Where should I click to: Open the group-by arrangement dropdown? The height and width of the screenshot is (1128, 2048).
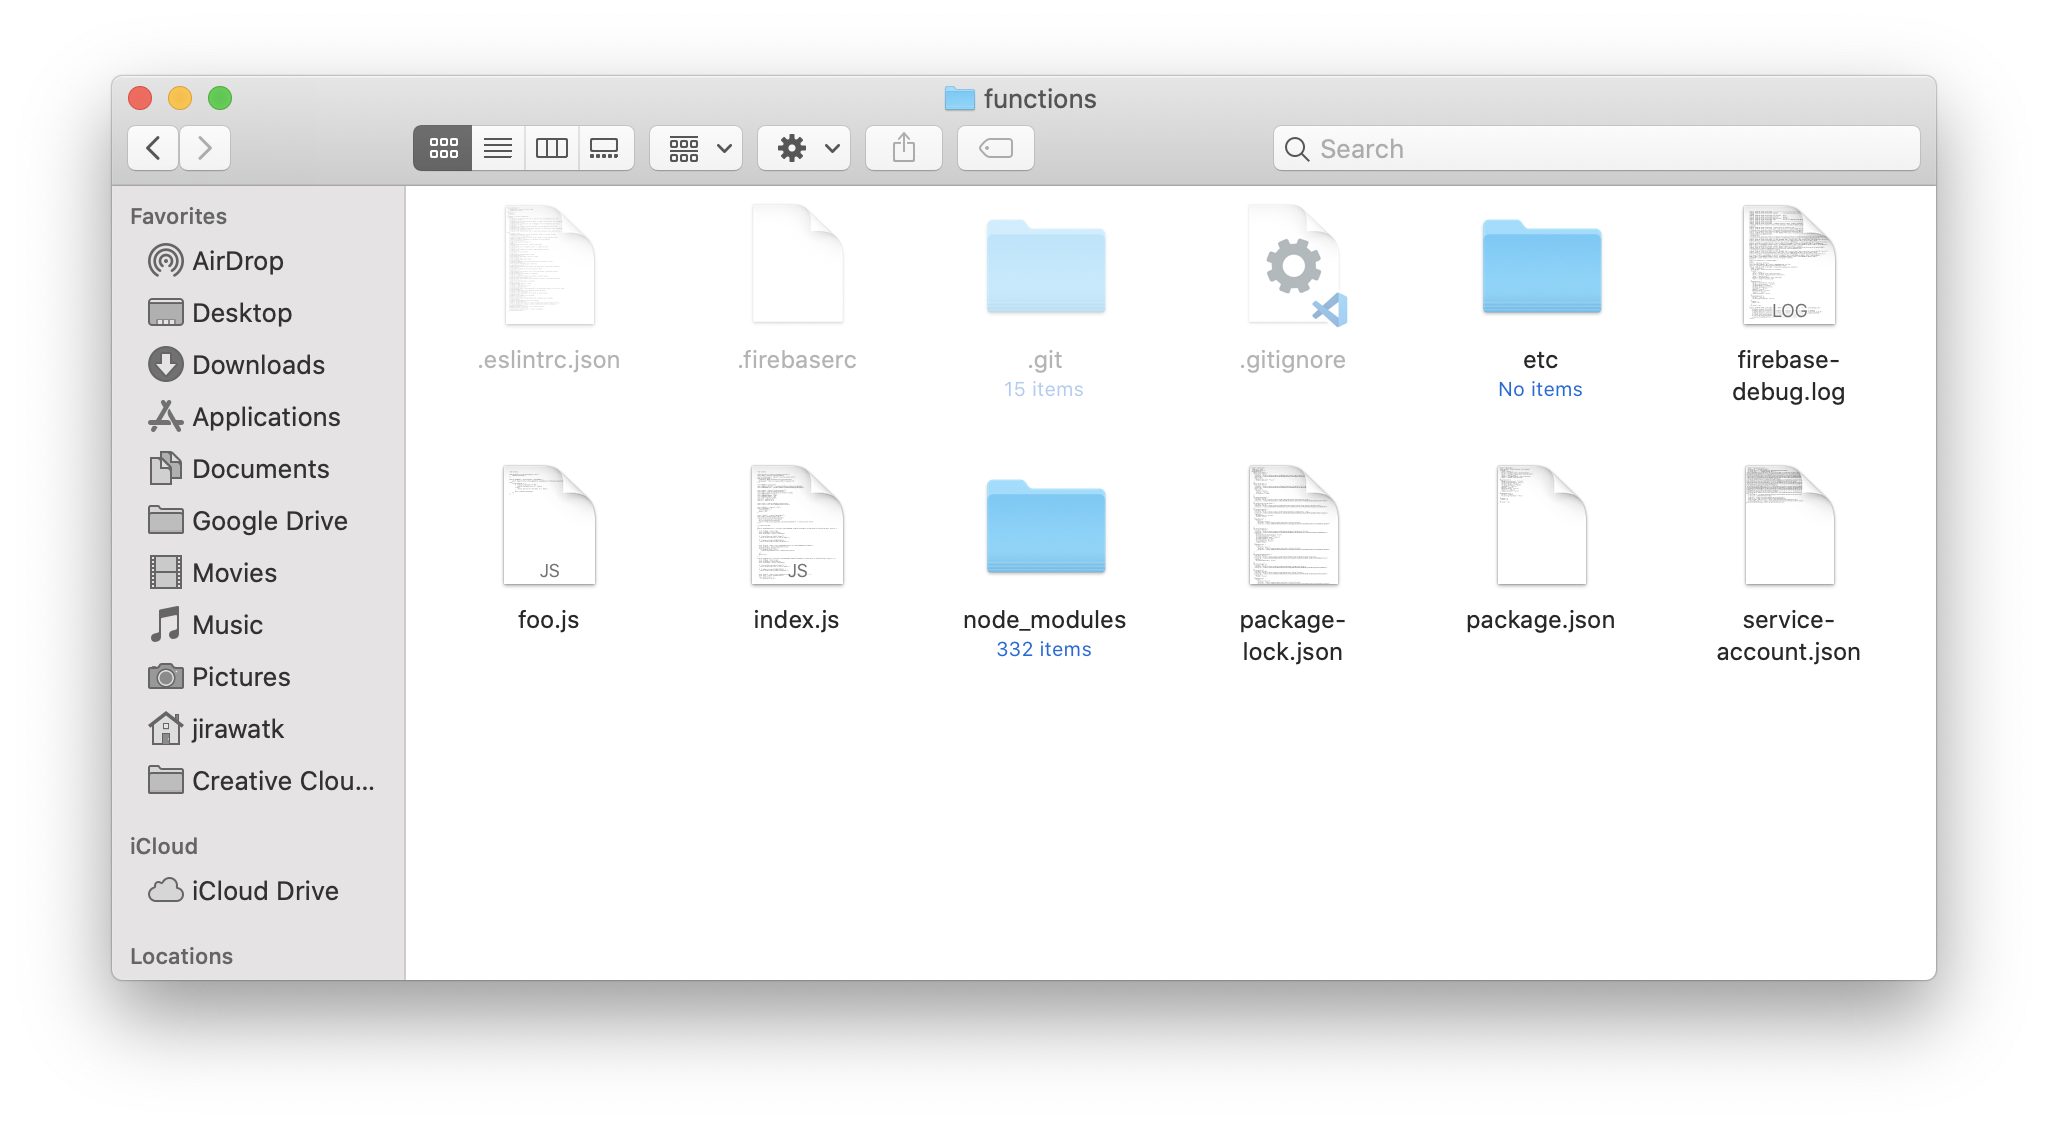pos(696,149)
